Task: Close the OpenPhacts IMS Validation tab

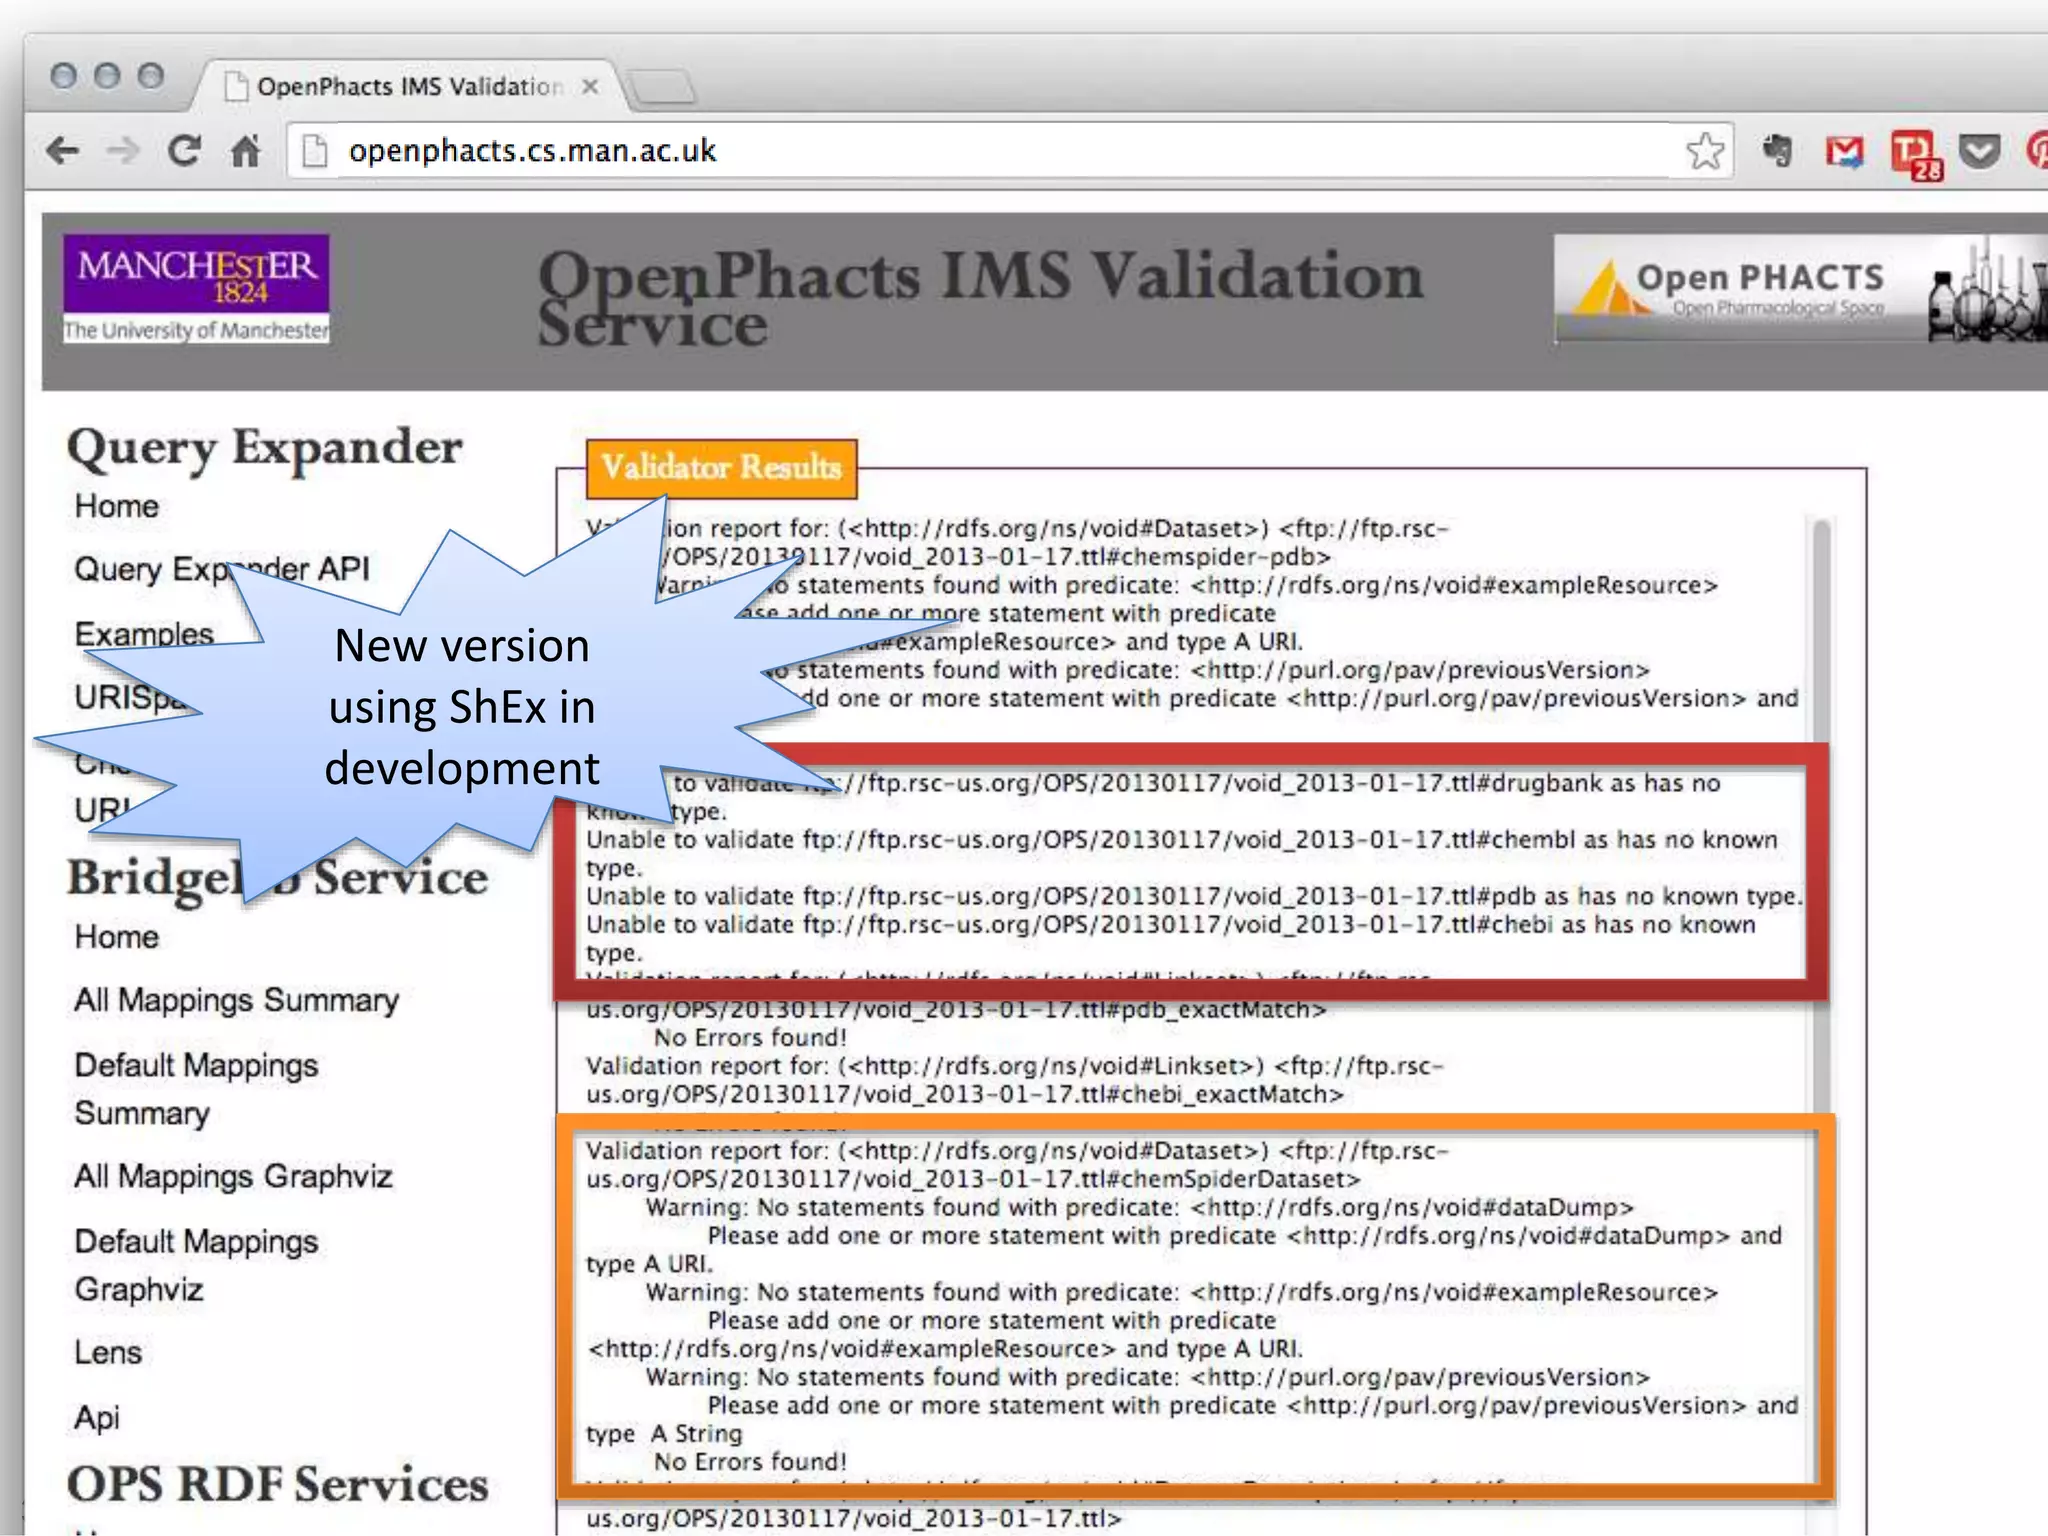Action: (x=590, y=86)
